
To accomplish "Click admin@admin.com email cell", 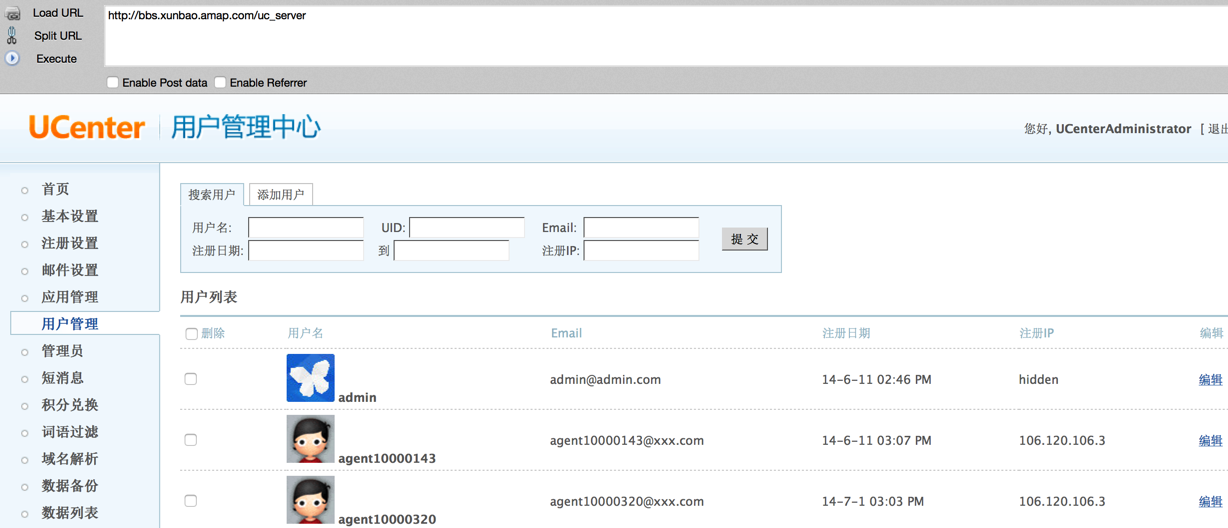I will pos(605,380).
